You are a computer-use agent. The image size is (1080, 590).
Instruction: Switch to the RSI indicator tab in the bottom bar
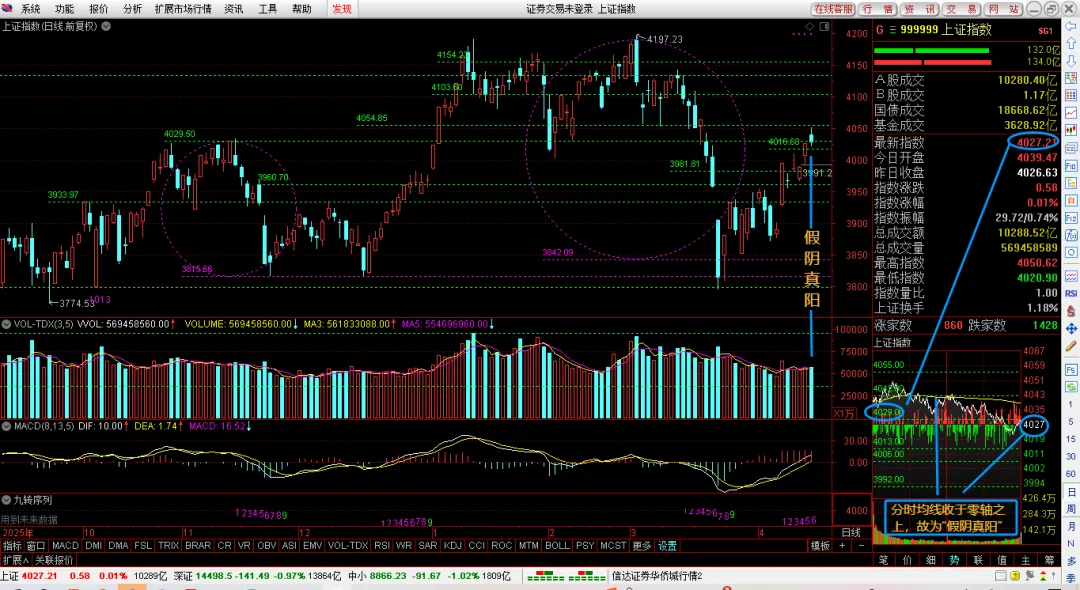382,545
